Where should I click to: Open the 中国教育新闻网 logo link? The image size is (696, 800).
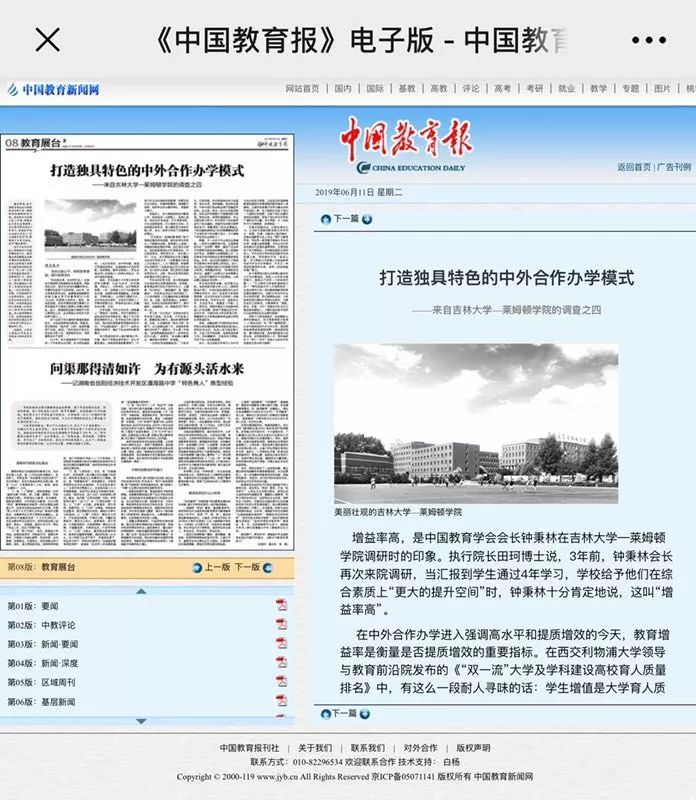coord(53,90)
